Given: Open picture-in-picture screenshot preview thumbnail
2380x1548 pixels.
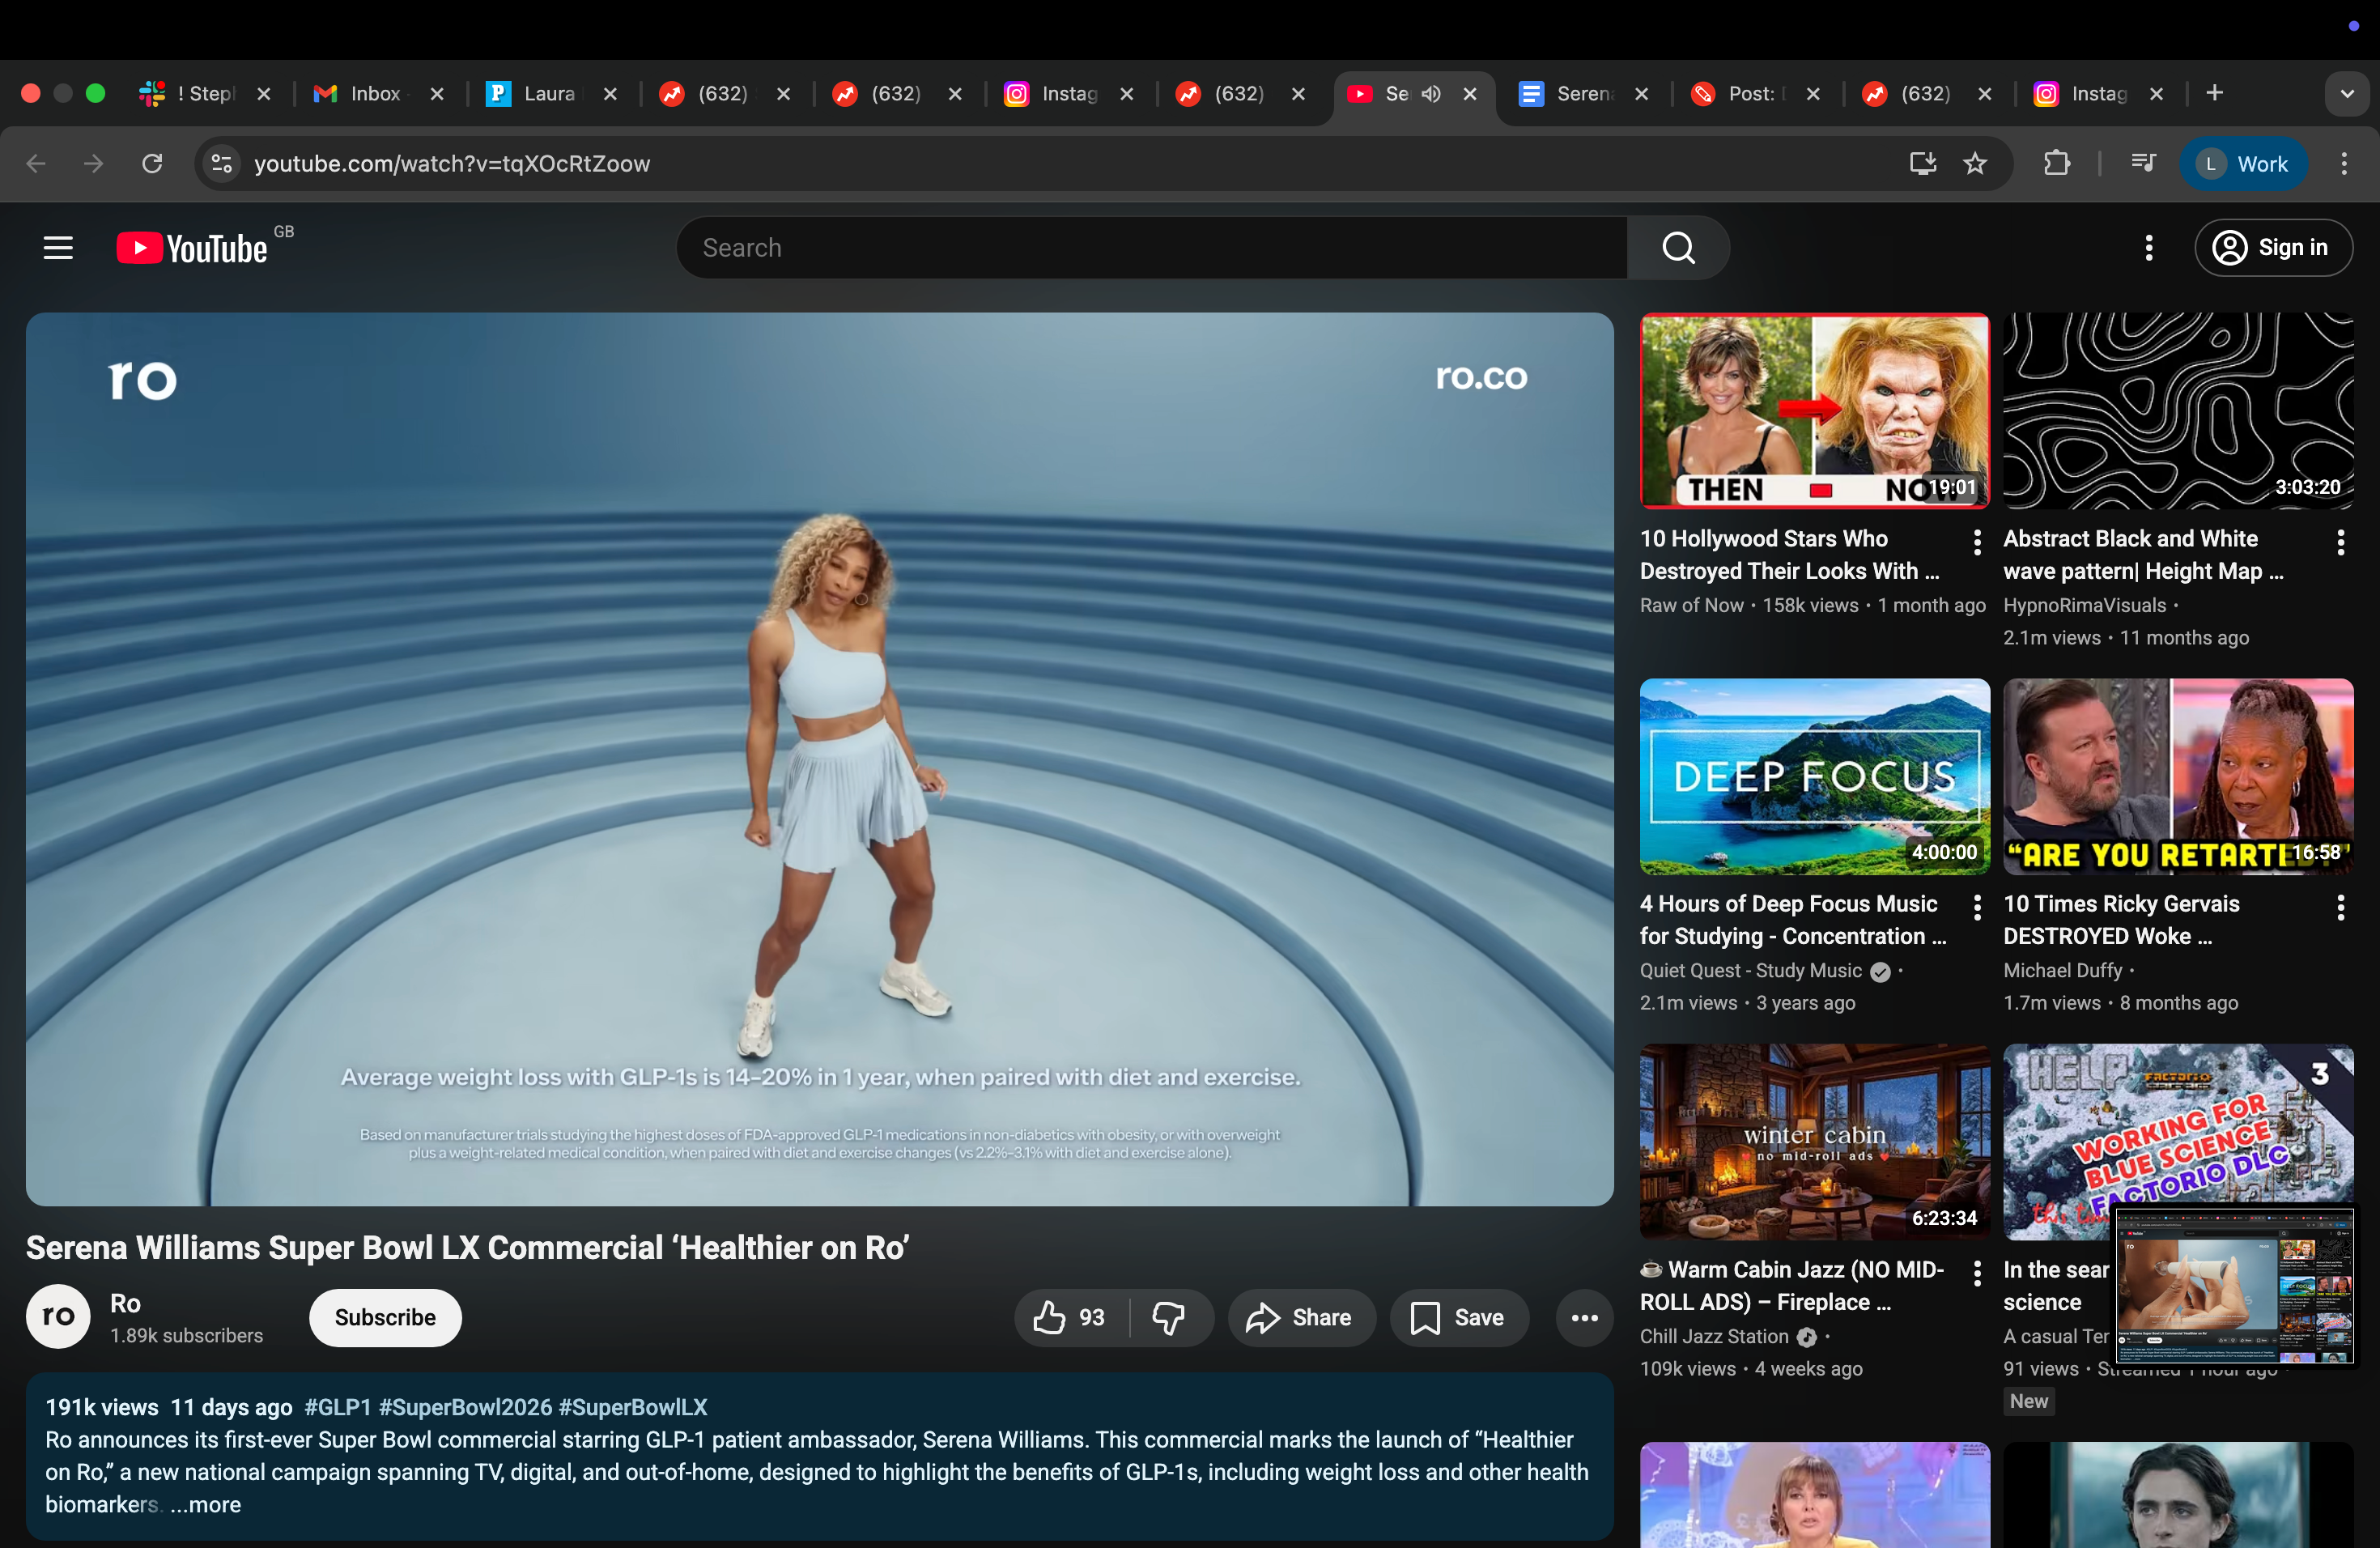Looking at the screenshot, I should coord(2234,1286).
